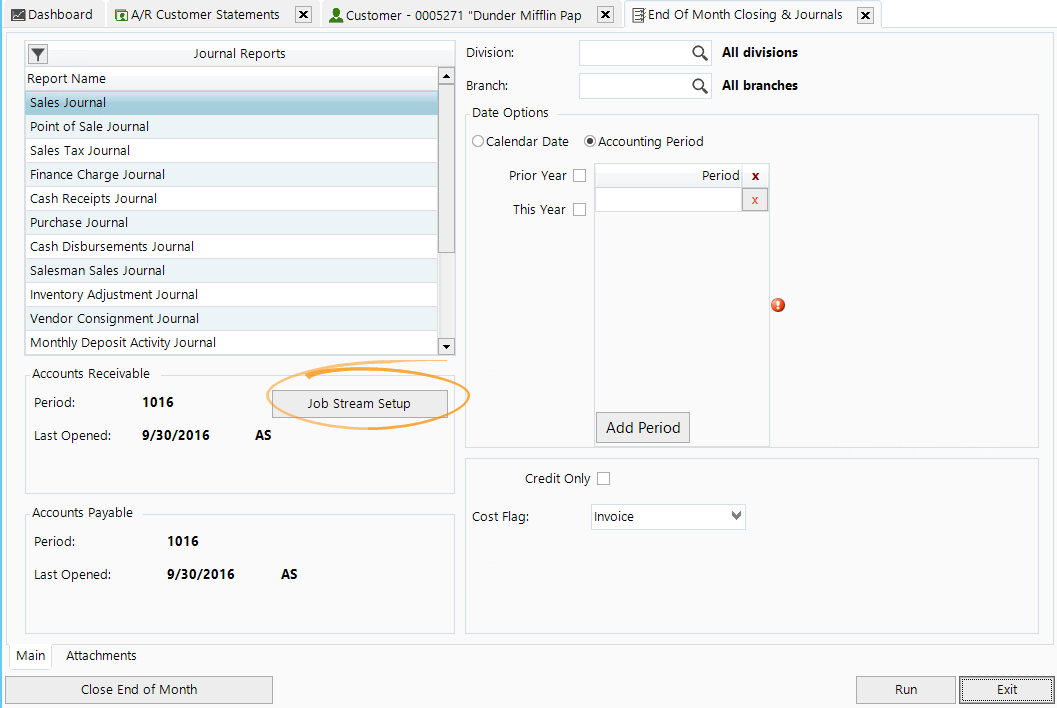This screenshot has height=708, width=1057.
Task: Remove the period row with its x button
Action: click(754, 200)
